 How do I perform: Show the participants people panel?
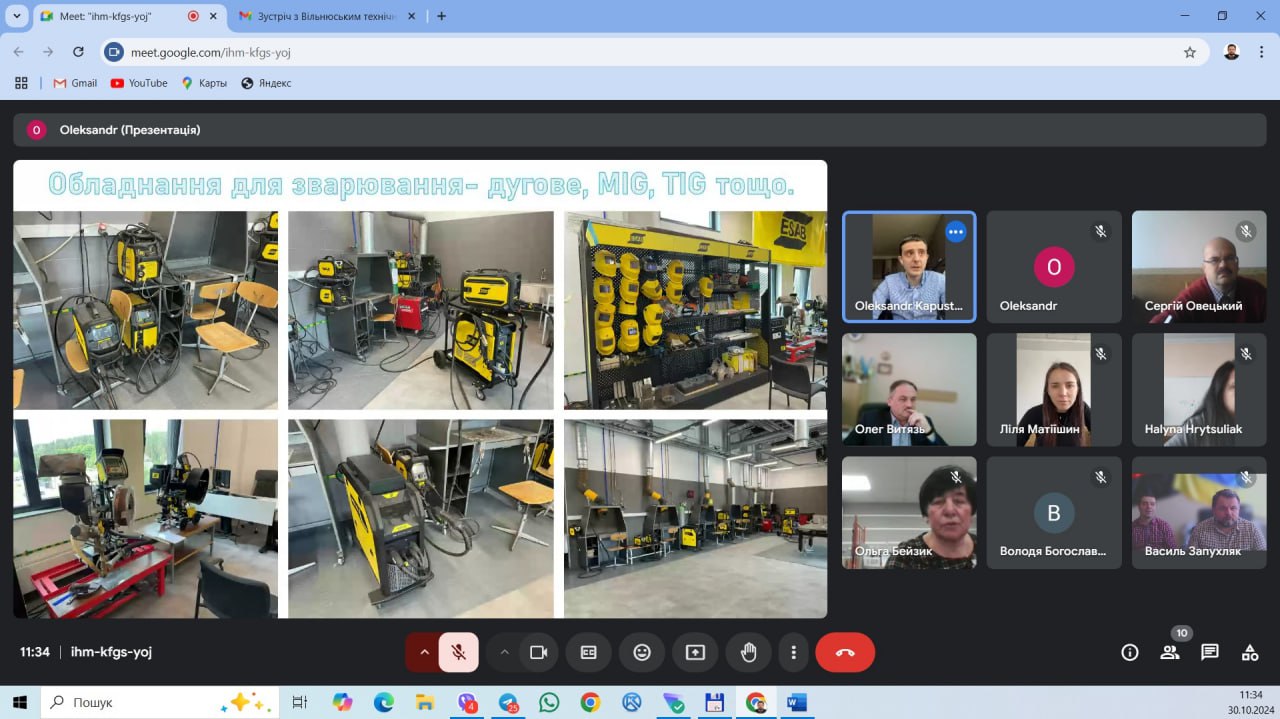(1169, 652)
